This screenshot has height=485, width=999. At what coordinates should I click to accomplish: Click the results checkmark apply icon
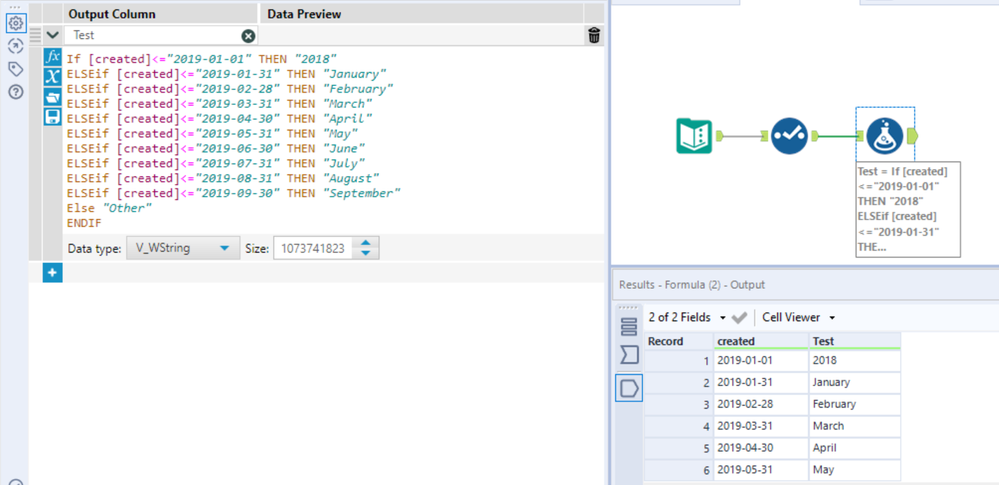pos(740,317)
